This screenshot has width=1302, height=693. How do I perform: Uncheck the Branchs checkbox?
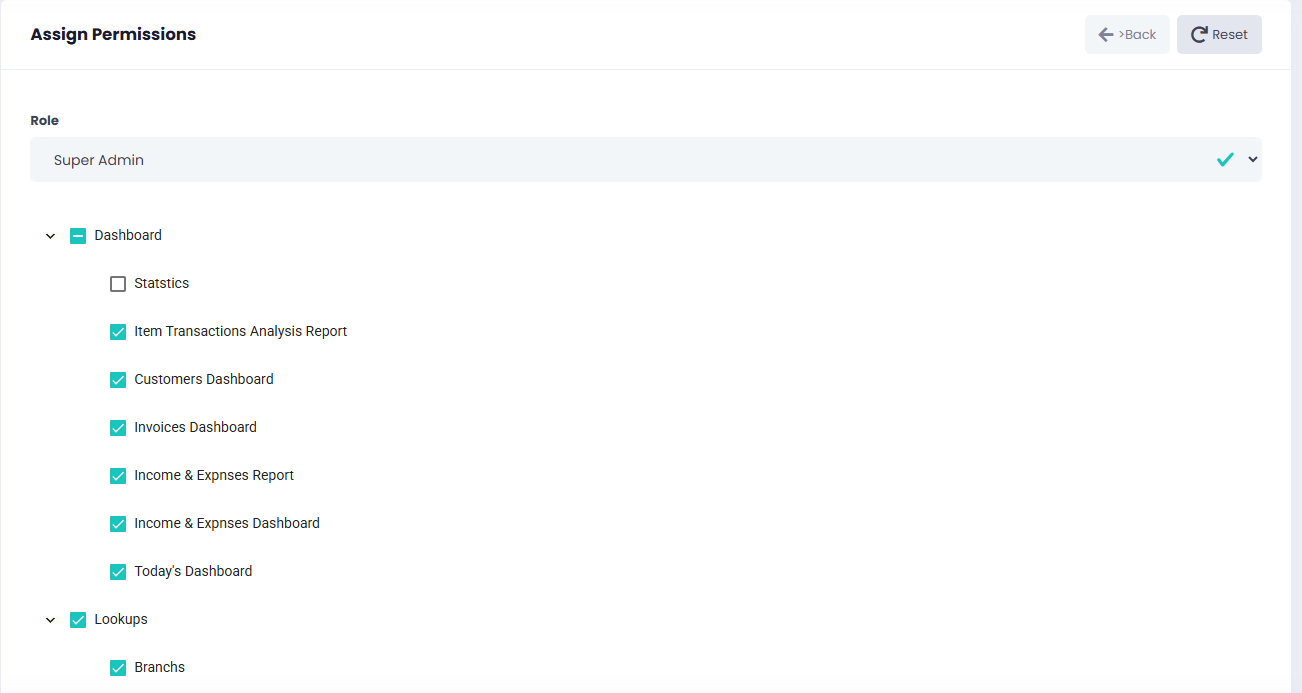click(x=118, y=668)
